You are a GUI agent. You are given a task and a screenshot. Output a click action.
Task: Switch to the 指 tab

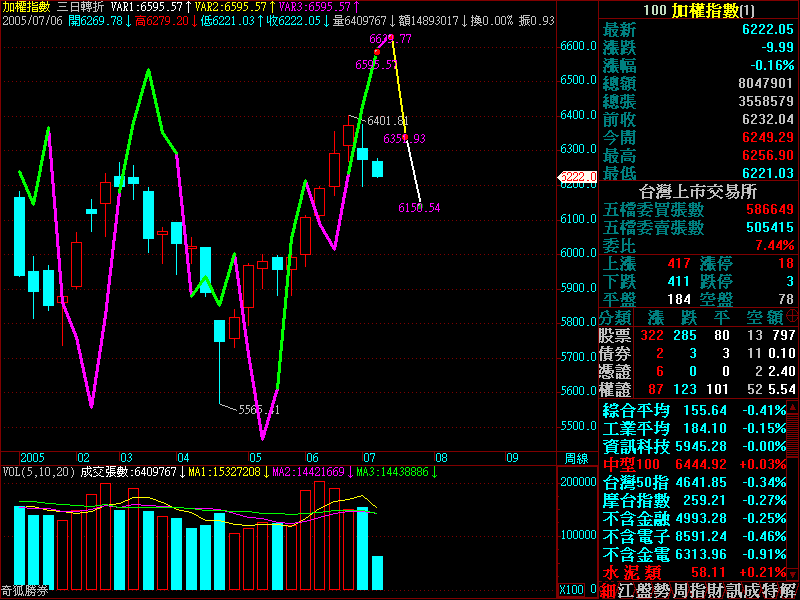click(698, 591)
